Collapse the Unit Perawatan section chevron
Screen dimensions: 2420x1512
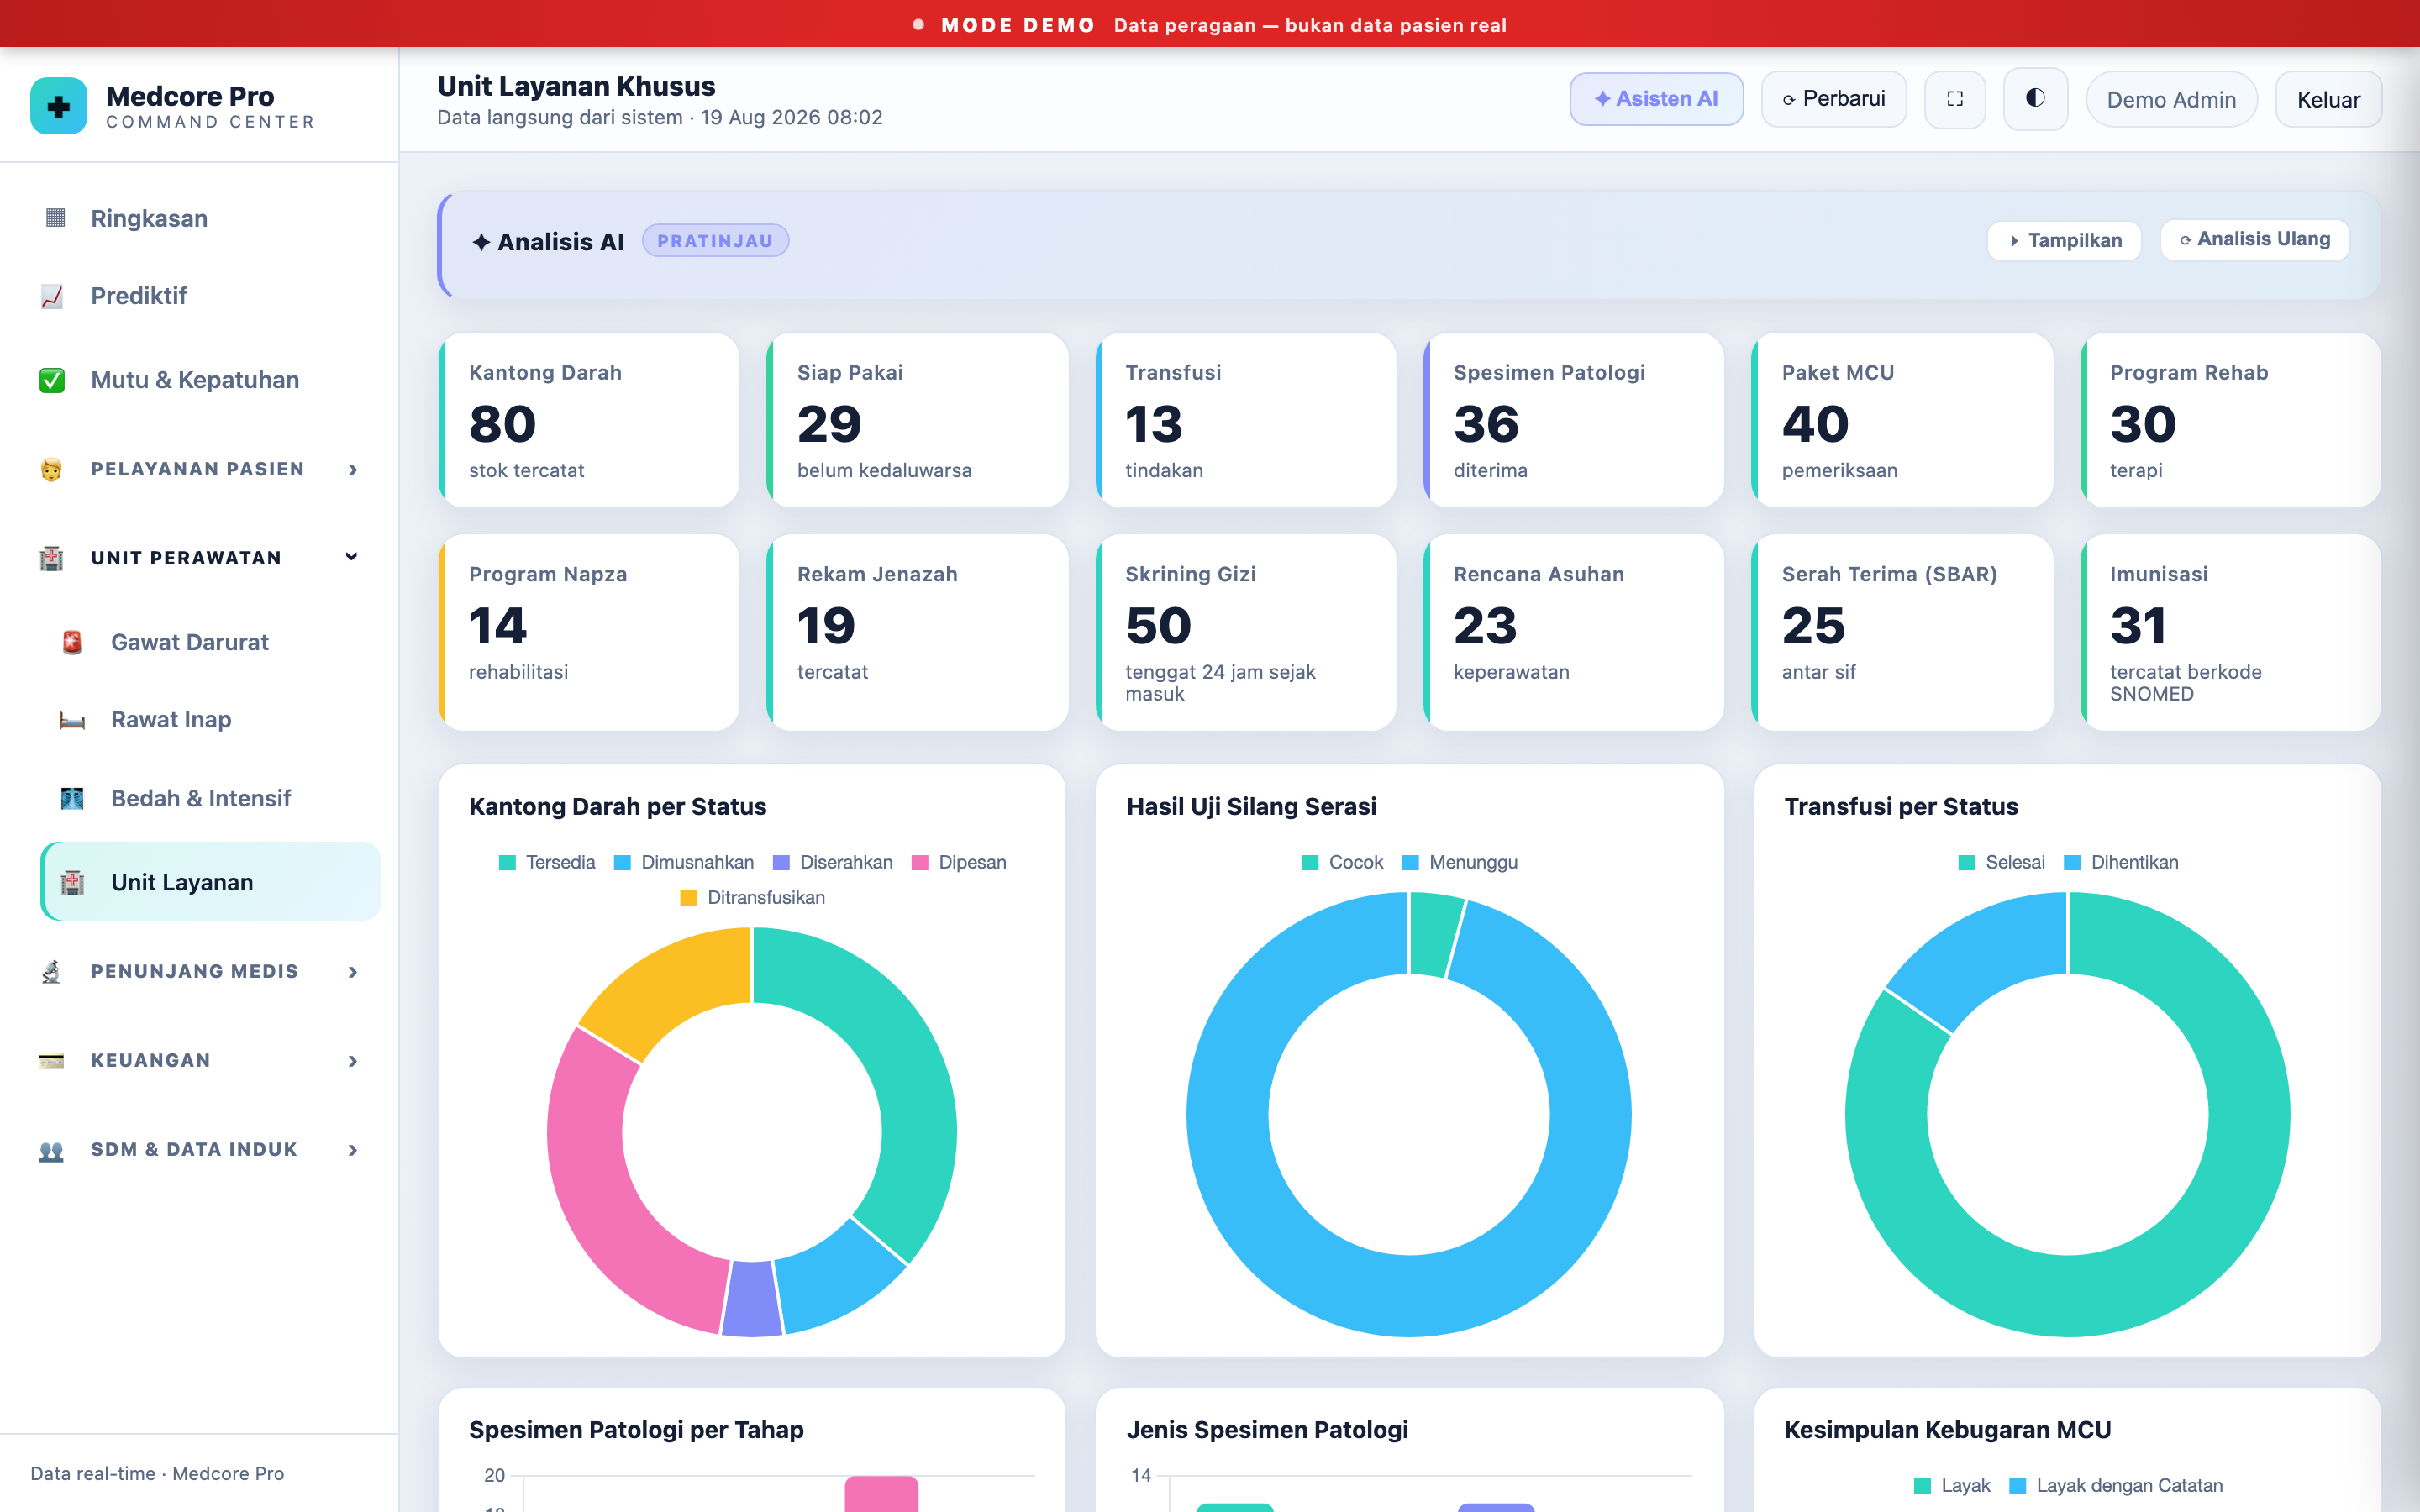[352, 558]
